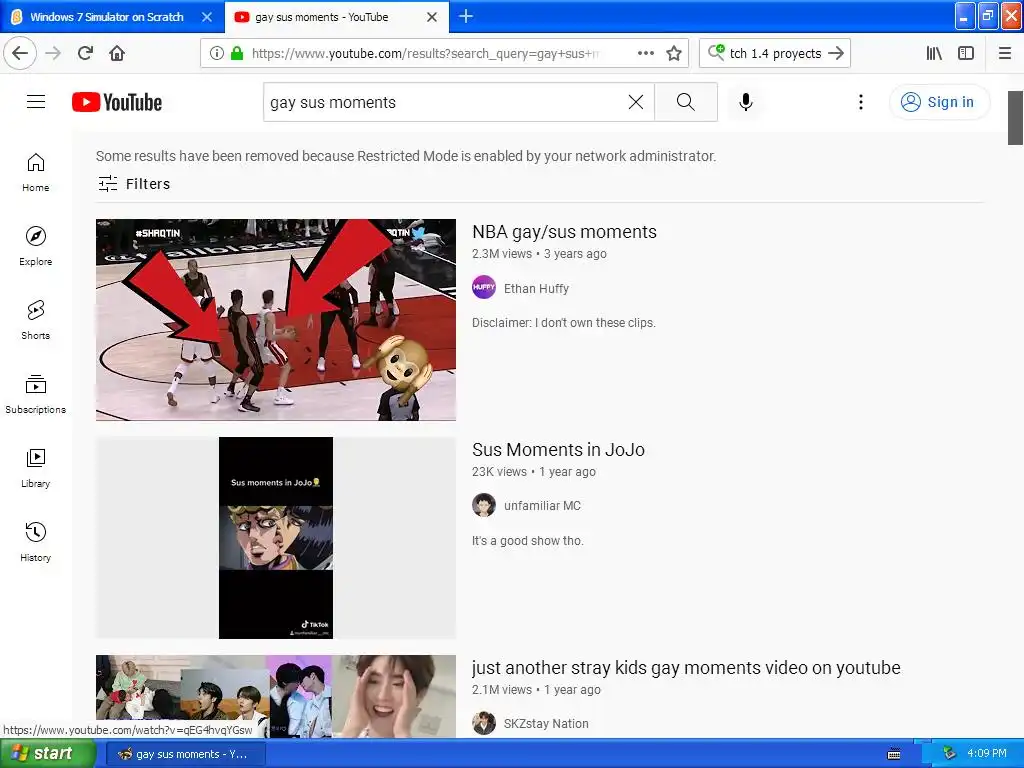Open Sus Moments in JoJo video title
1024x768 pixels.
558,450
